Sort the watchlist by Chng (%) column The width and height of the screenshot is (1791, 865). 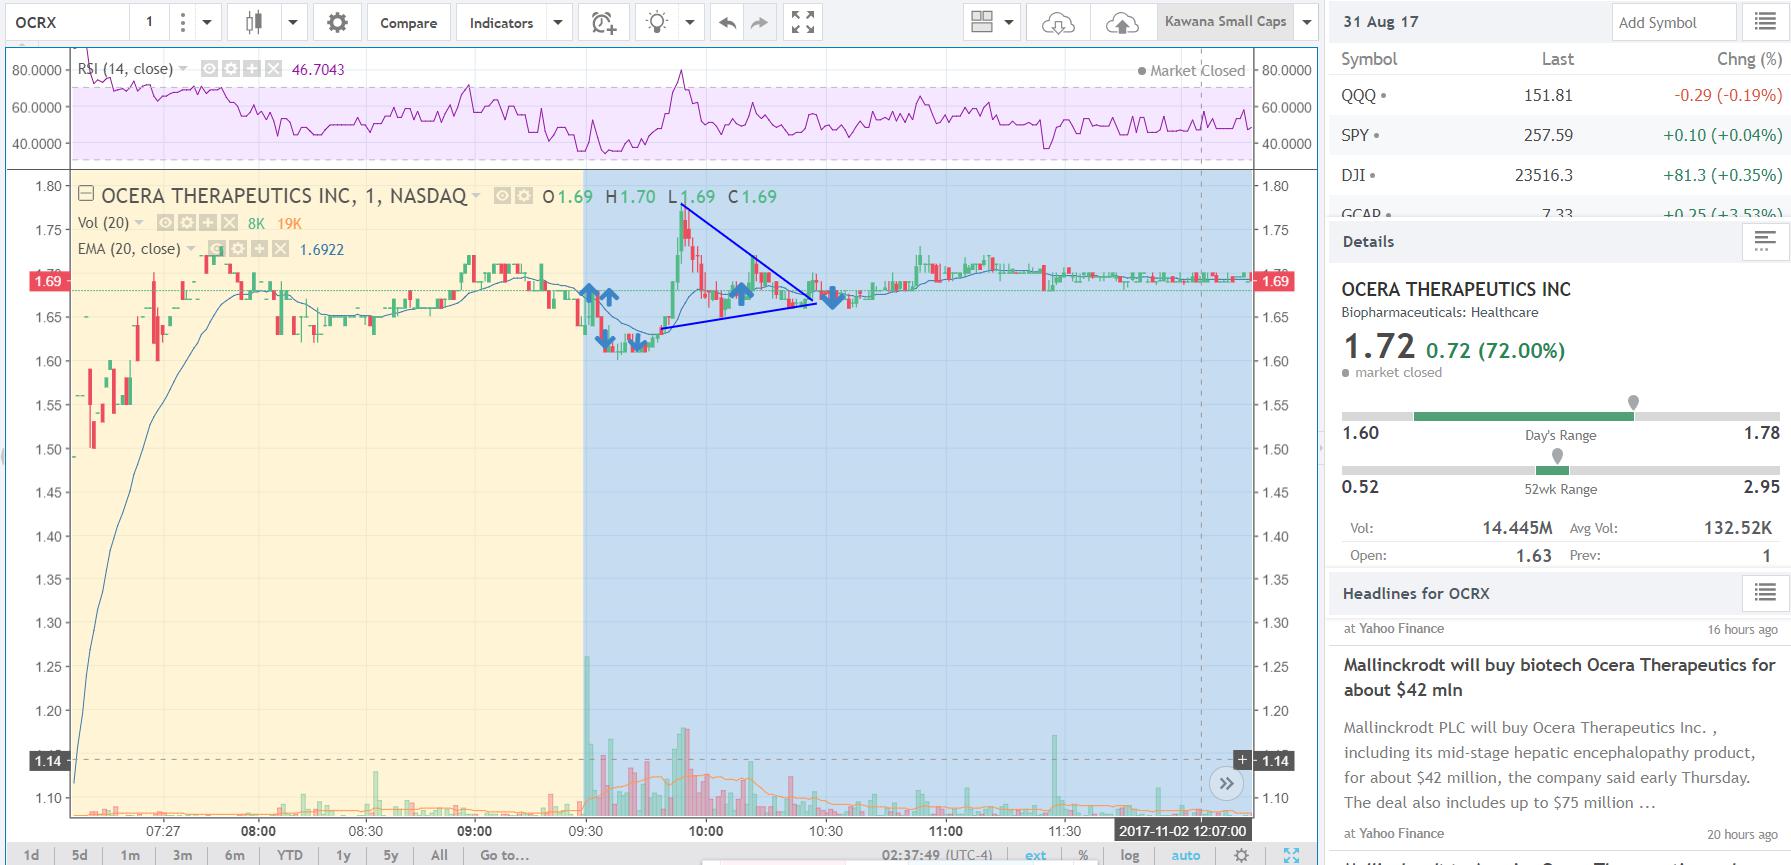point(1749,59)
